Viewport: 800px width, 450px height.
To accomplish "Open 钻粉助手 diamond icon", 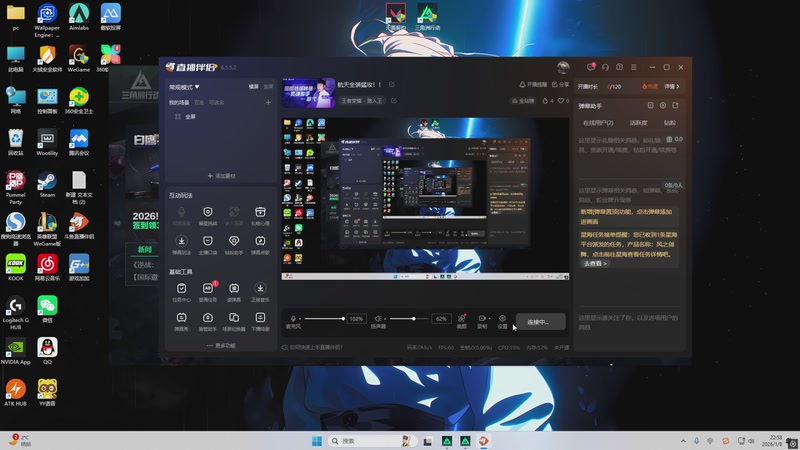I will point(234,245).
